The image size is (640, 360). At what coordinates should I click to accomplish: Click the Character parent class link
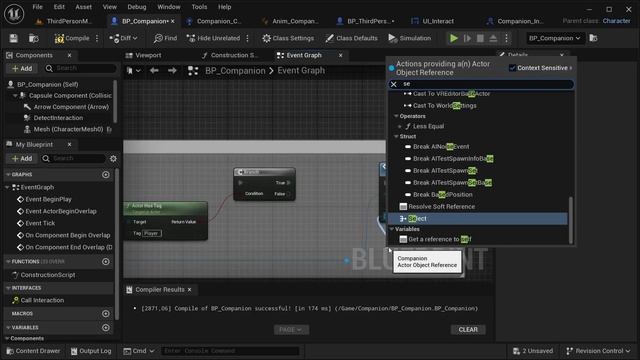coord(616,21)
